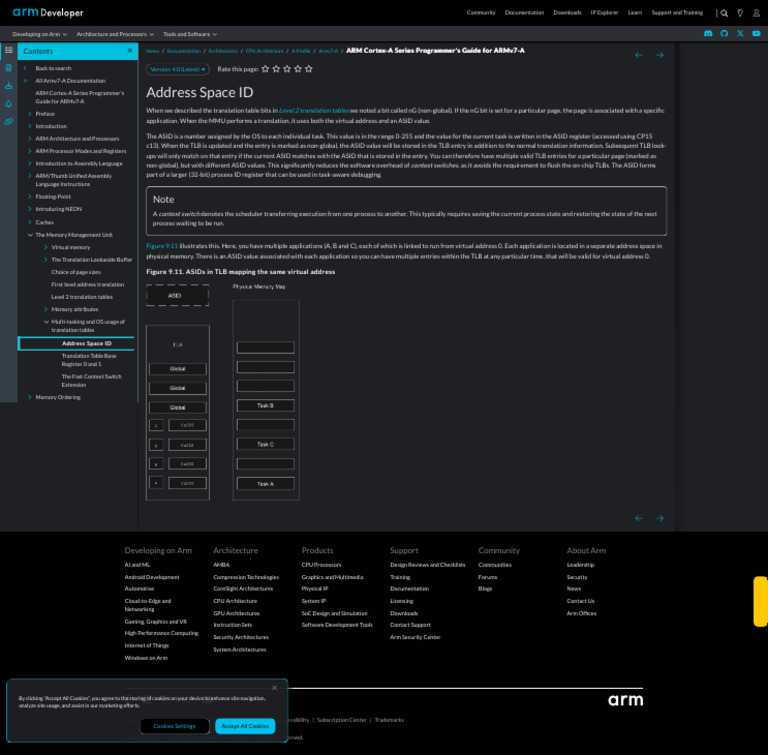This screenshot has width=768, height=755.
Task: Open Trademarks footer link
Action: click(x=389, y=720)
